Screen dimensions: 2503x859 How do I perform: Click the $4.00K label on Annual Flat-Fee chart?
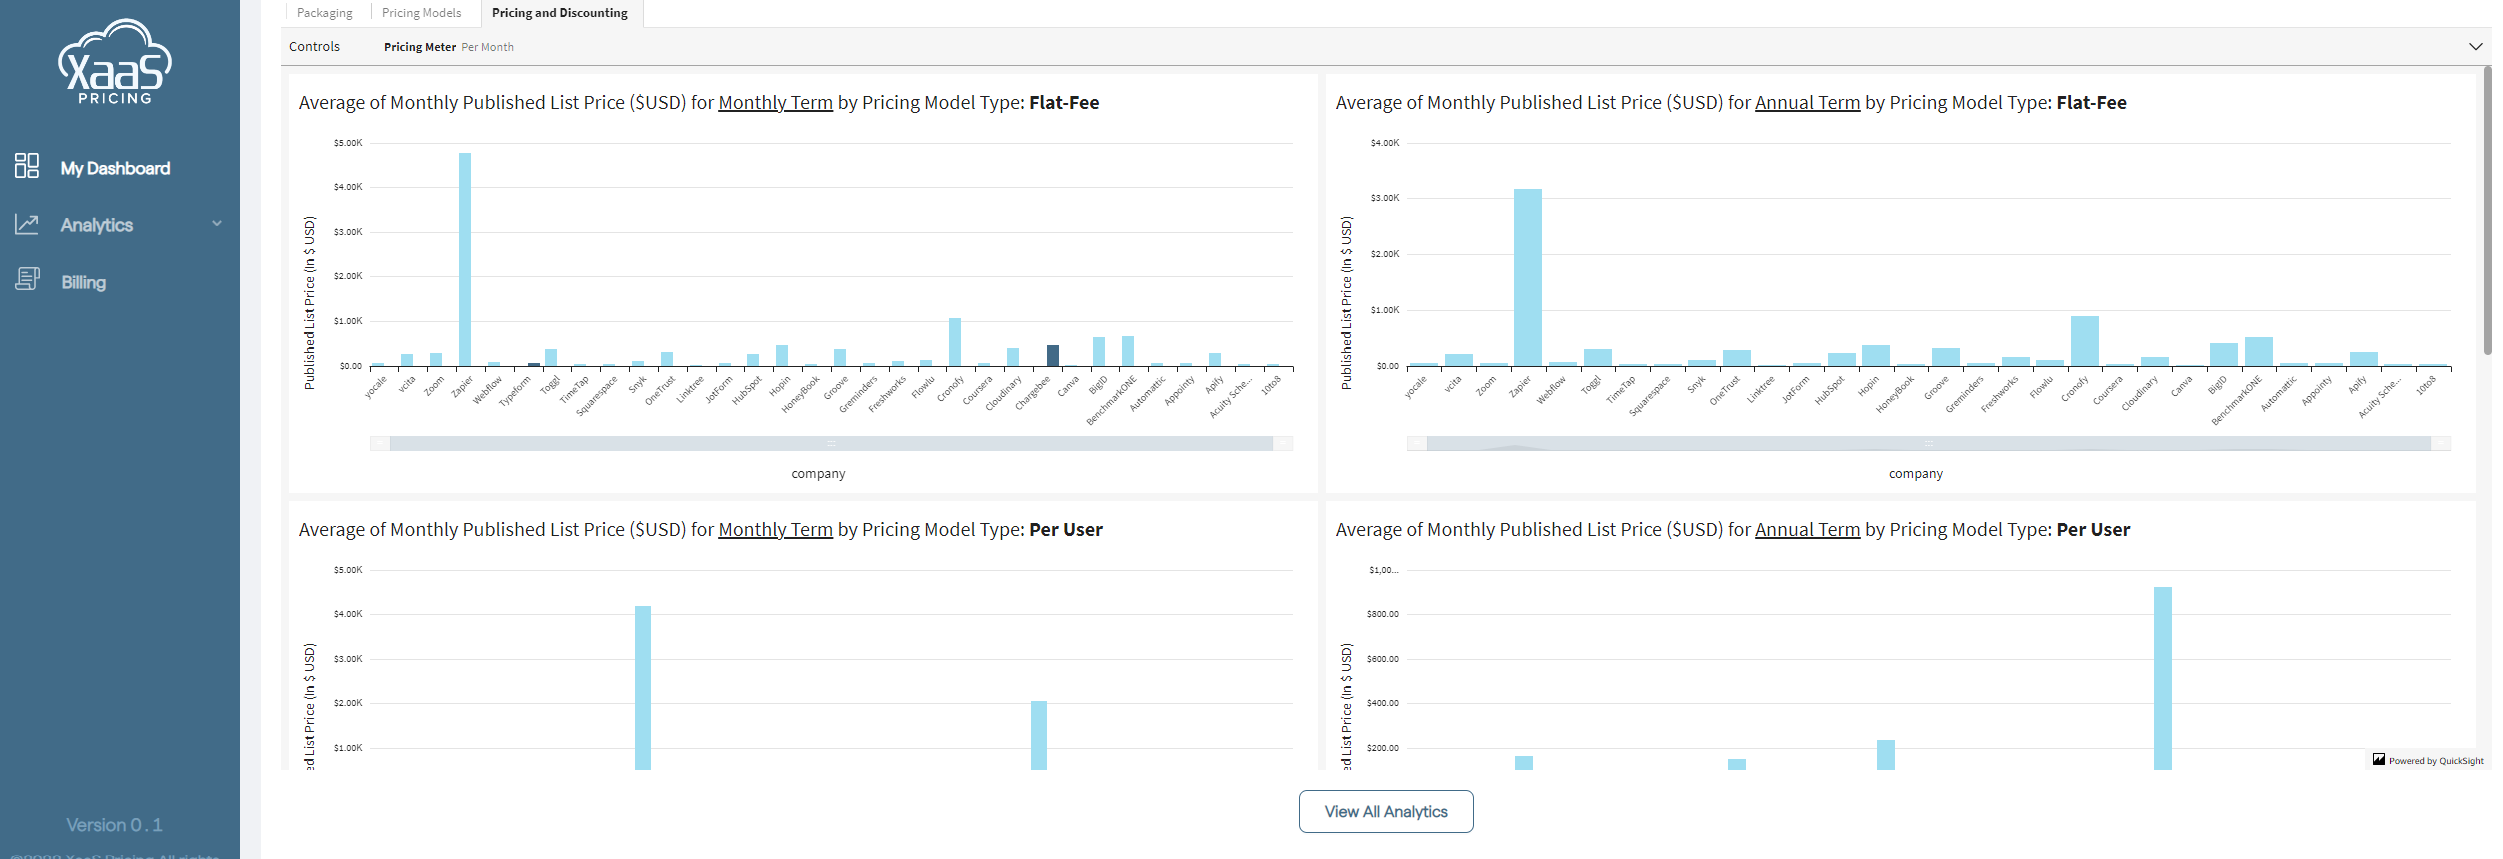(1385, 143)
